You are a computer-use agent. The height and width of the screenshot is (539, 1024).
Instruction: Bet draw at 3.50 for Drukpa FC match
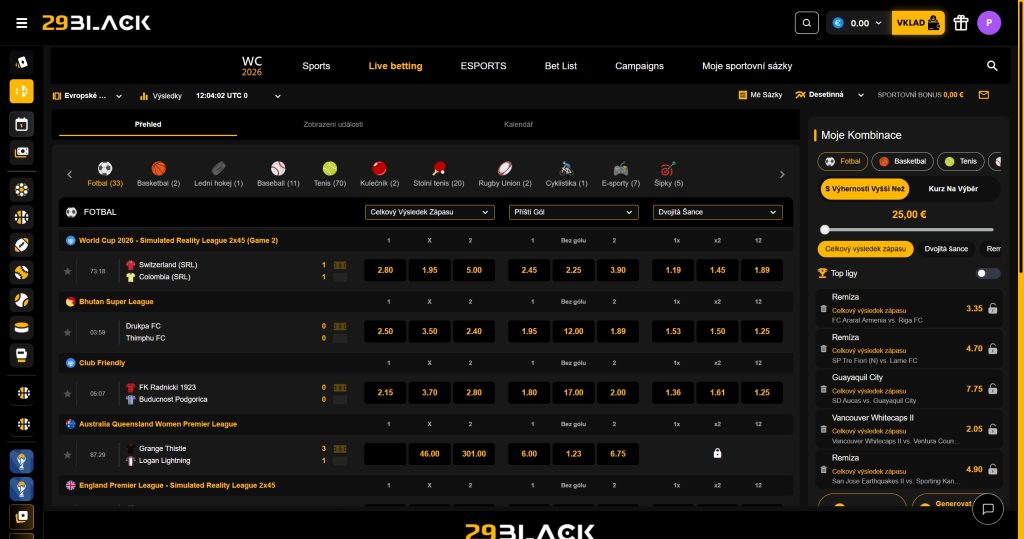pyautogui.click(x=430, y=331)
